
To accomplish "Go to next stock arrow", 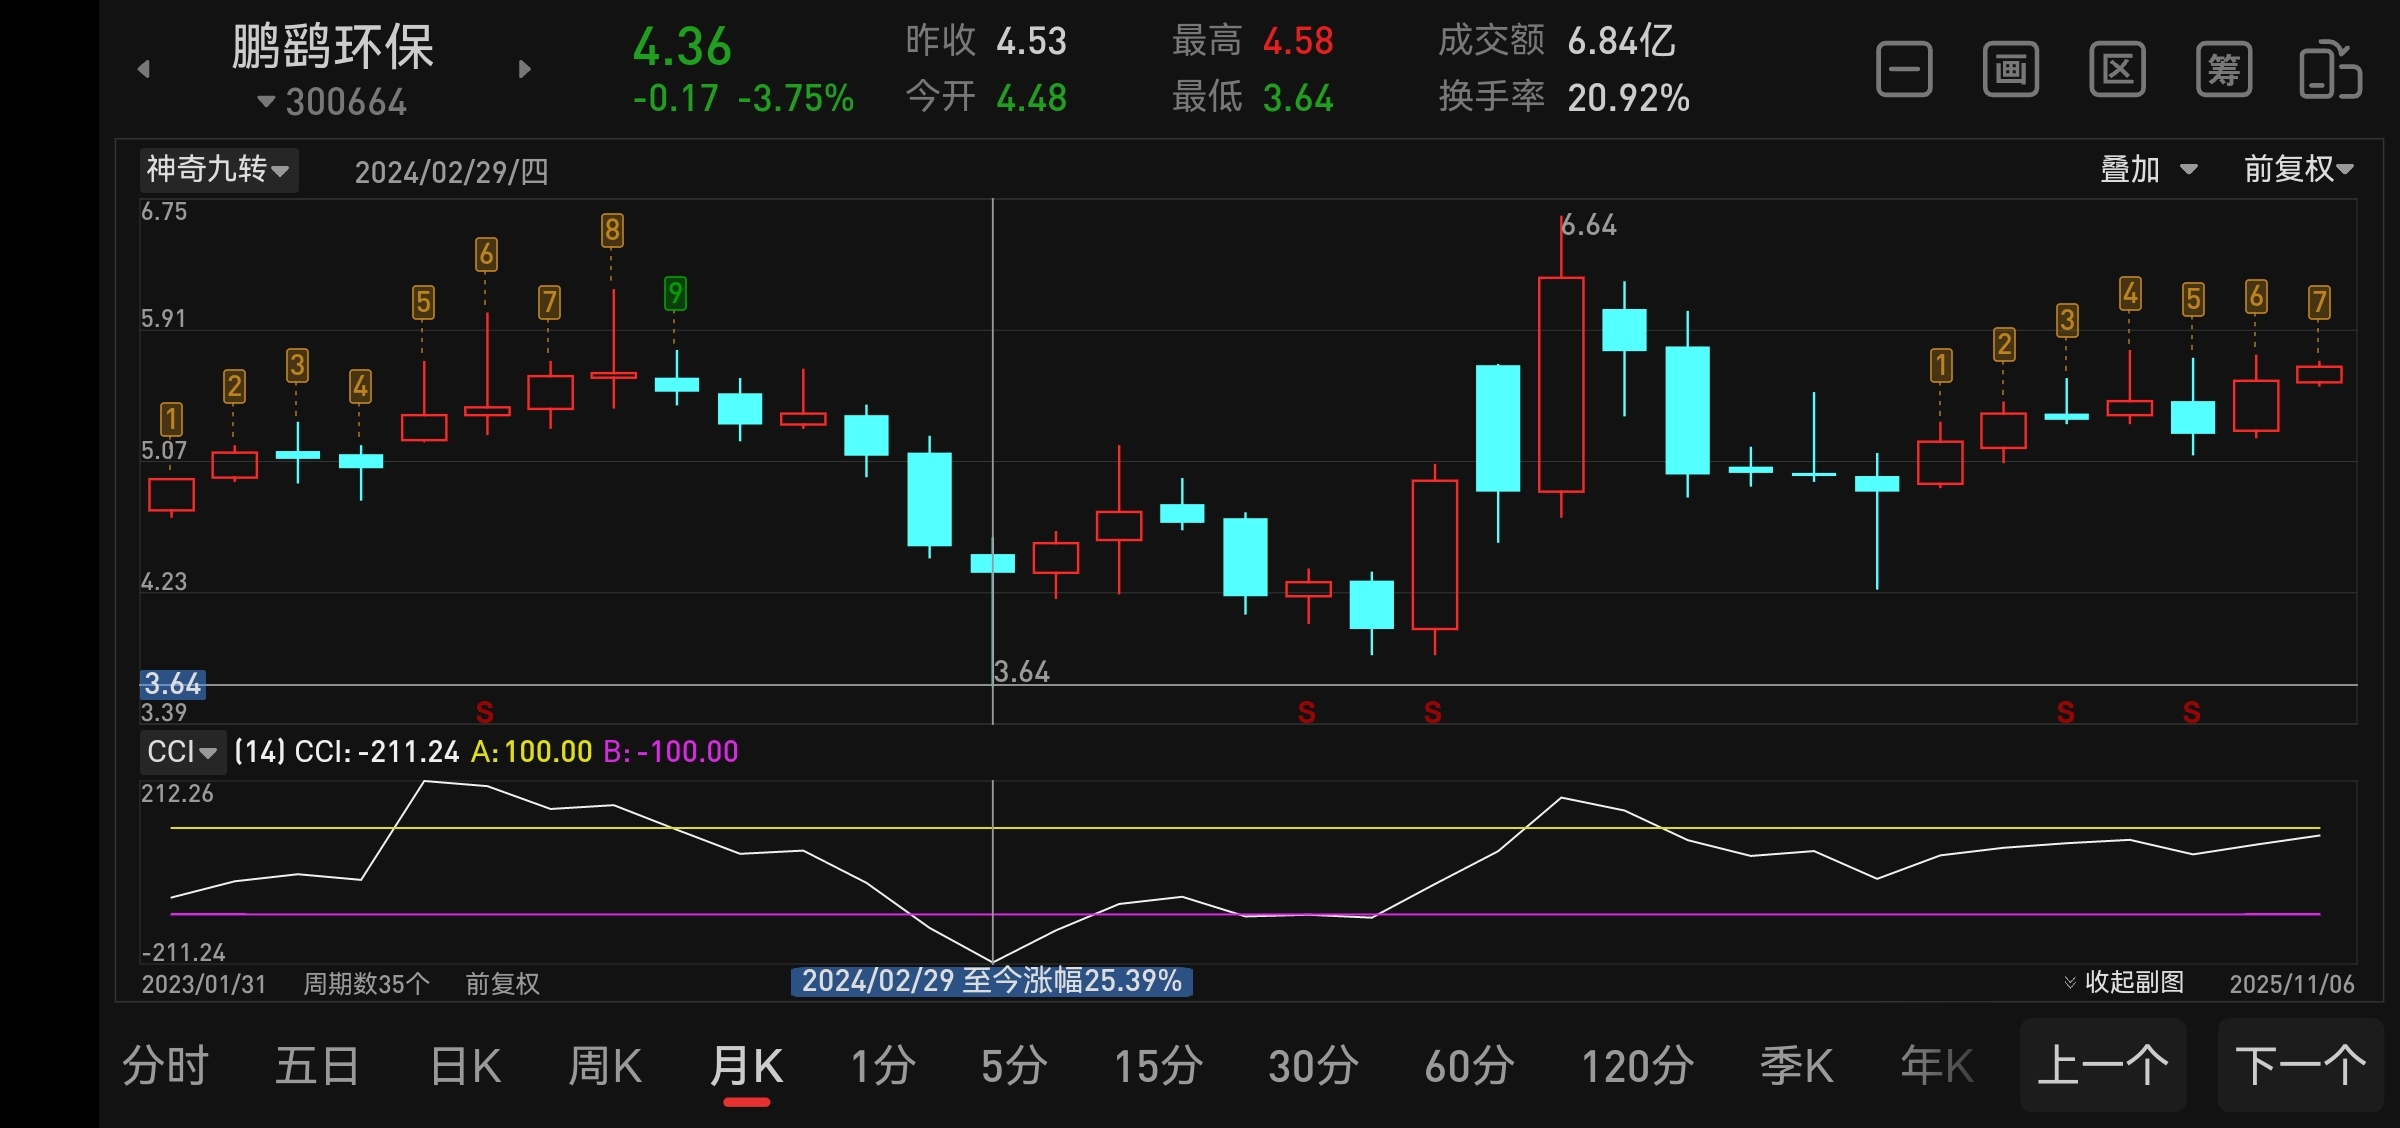I will coord(525,69).
